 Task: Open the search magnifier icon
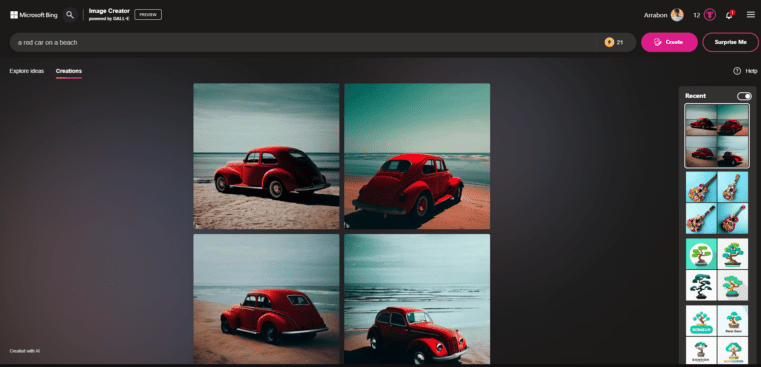[70, 15]
